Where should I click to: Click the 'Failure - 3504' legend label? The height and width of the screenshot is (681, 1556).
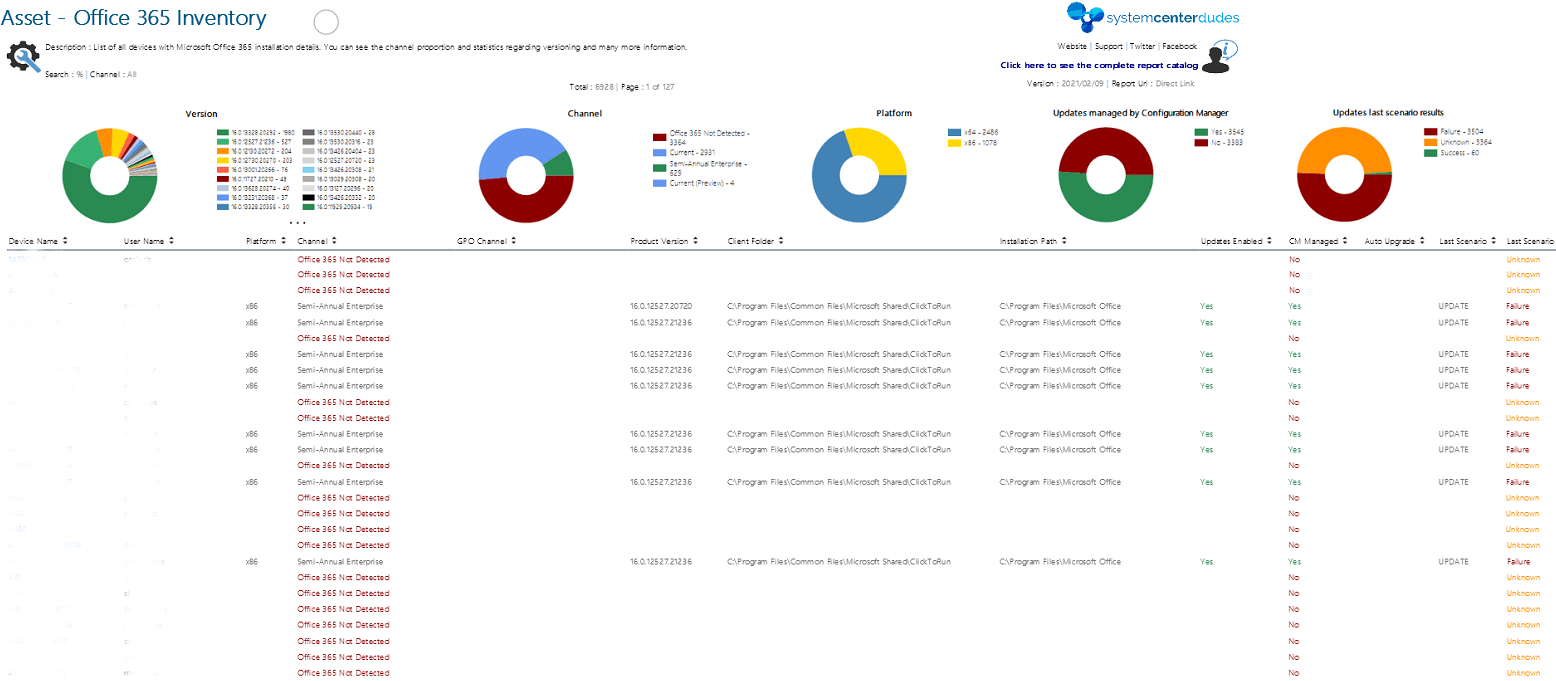point(1463,130)
